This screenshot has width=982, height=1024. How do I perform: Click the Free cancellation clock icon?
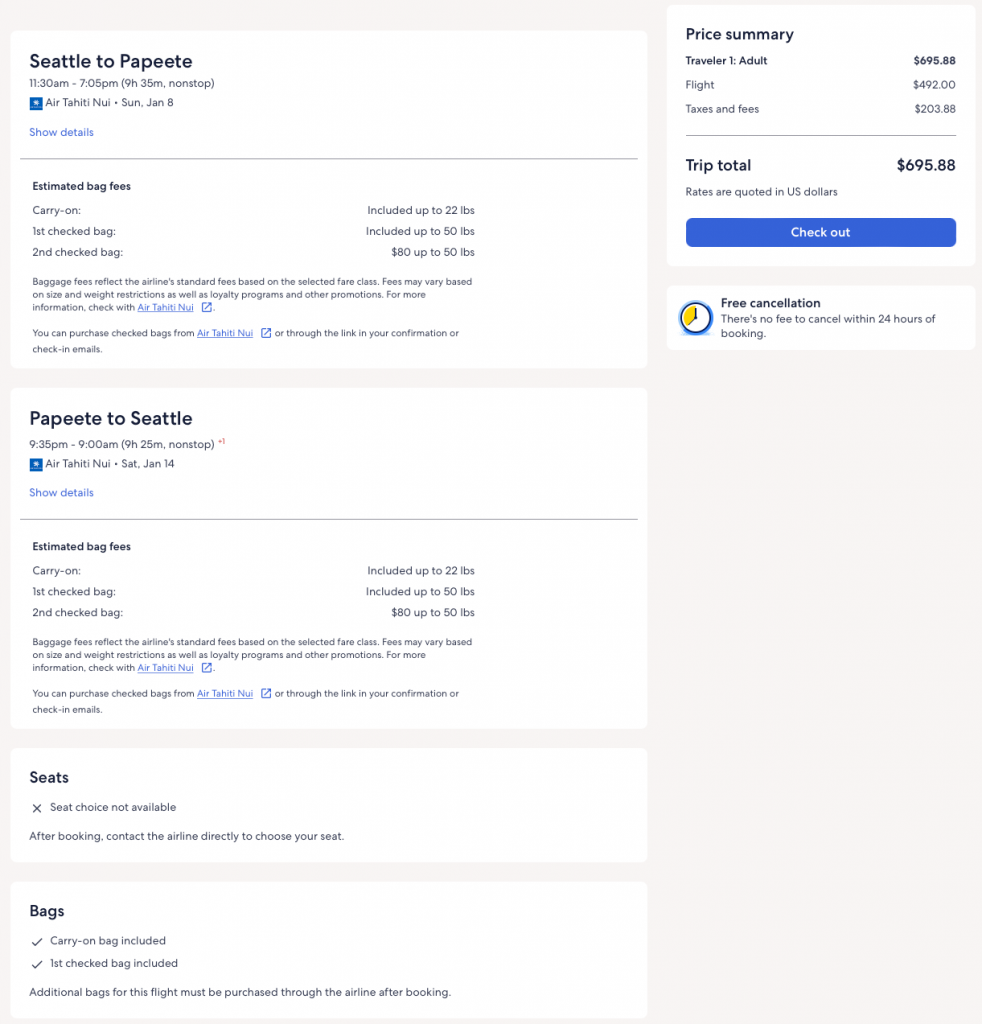click(x=693, y=318)
